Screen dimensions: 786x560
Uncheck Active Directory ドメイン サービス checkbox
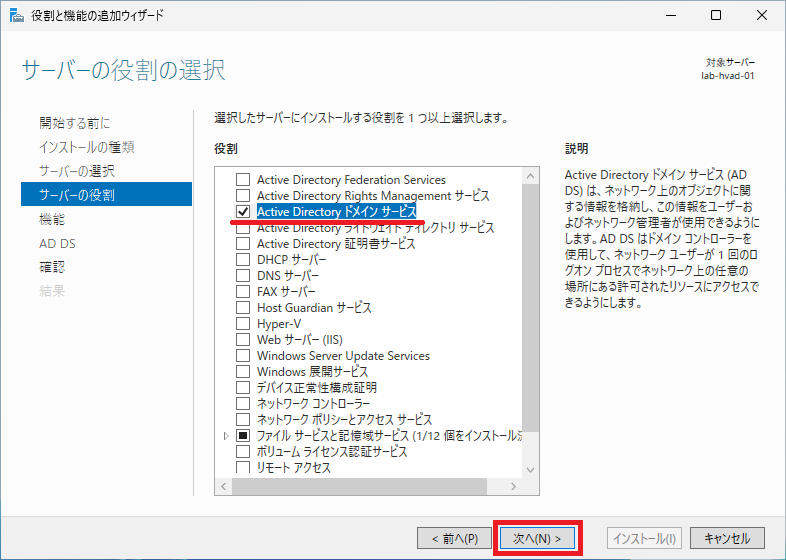pos(243,212)
